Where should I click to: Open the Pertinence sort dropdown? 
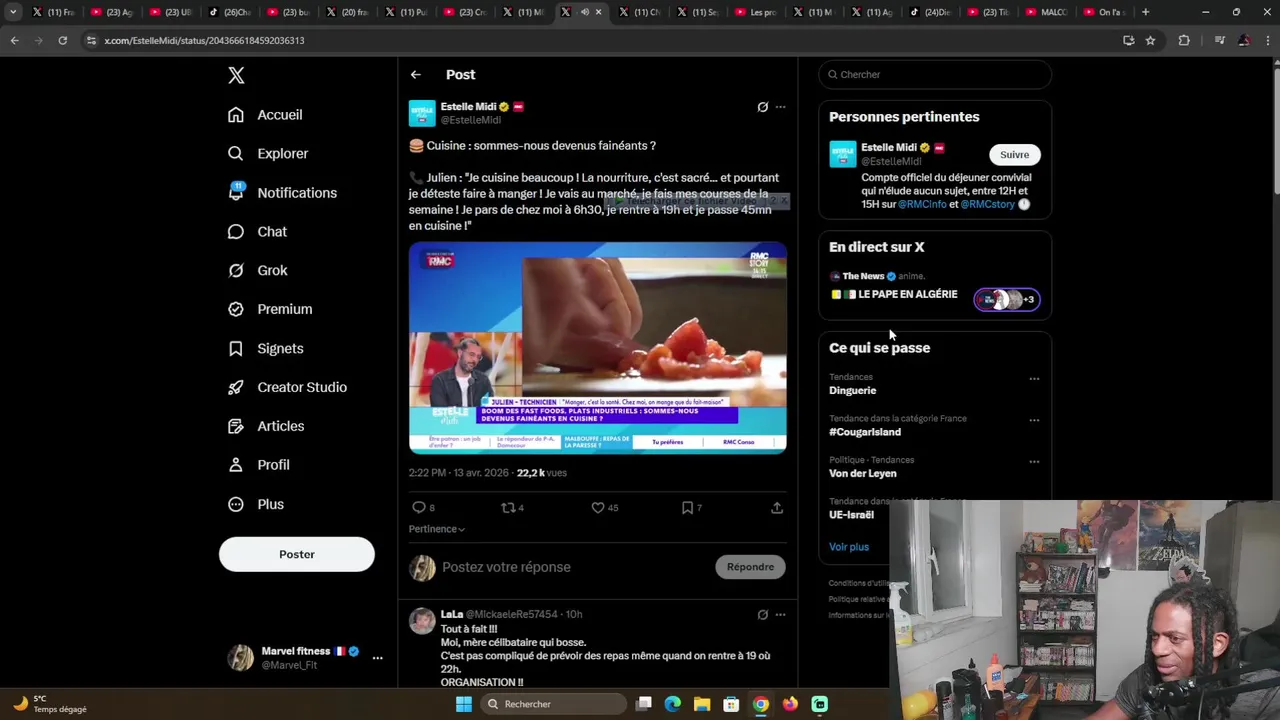tap(437, 529)
